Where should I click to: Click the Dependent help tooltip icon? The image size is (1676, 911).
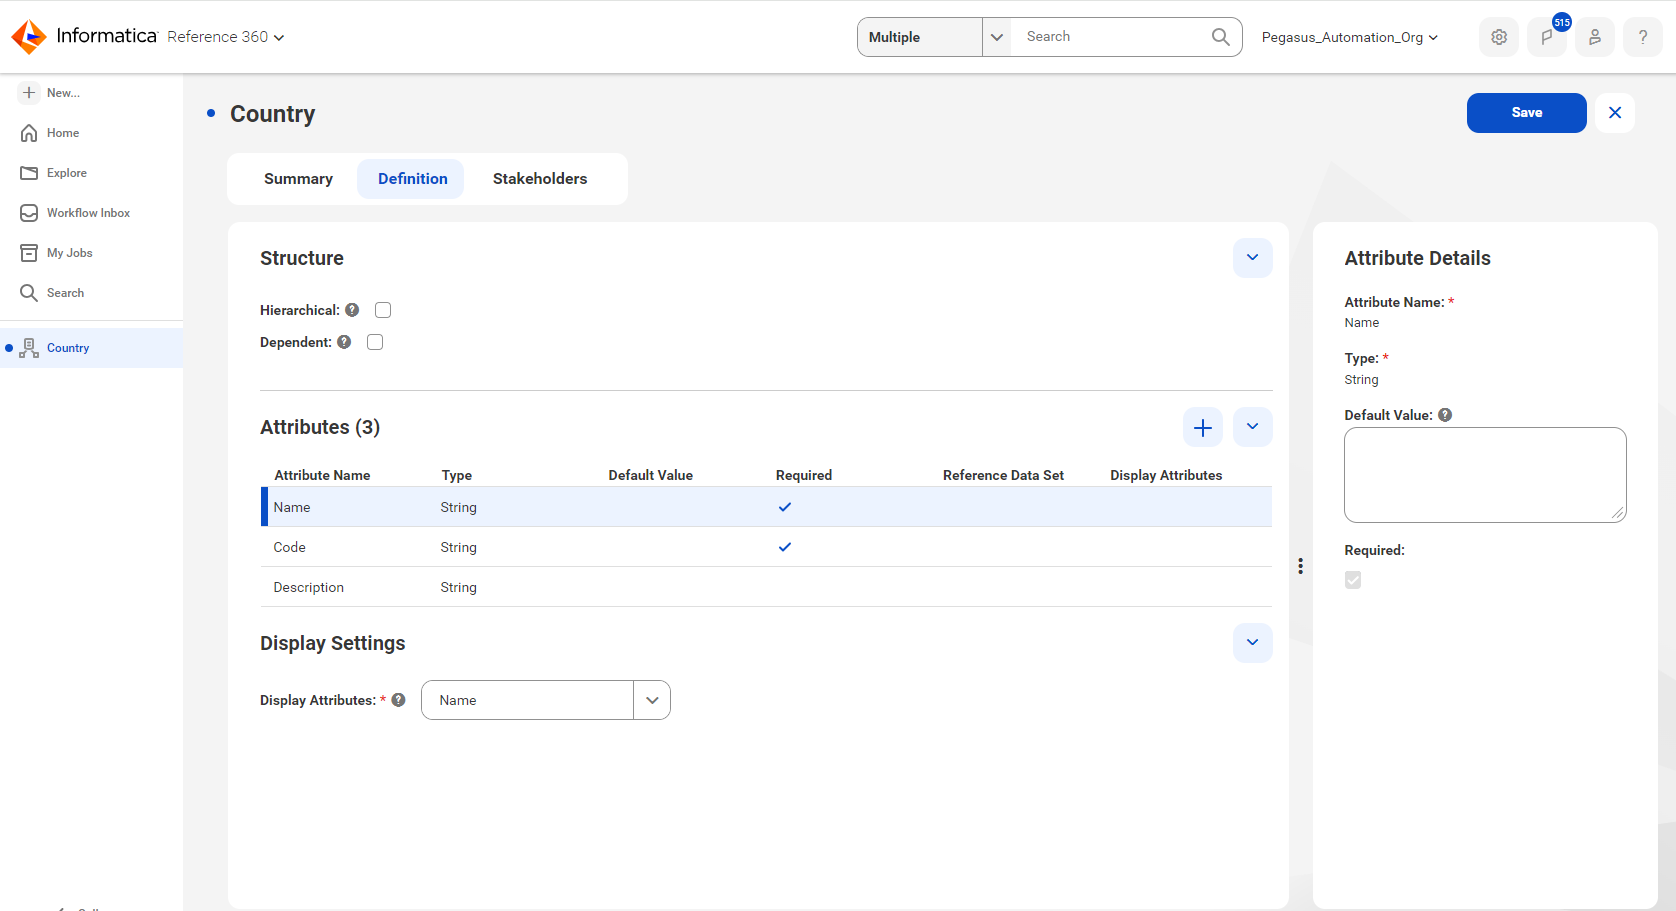[344, 342]
